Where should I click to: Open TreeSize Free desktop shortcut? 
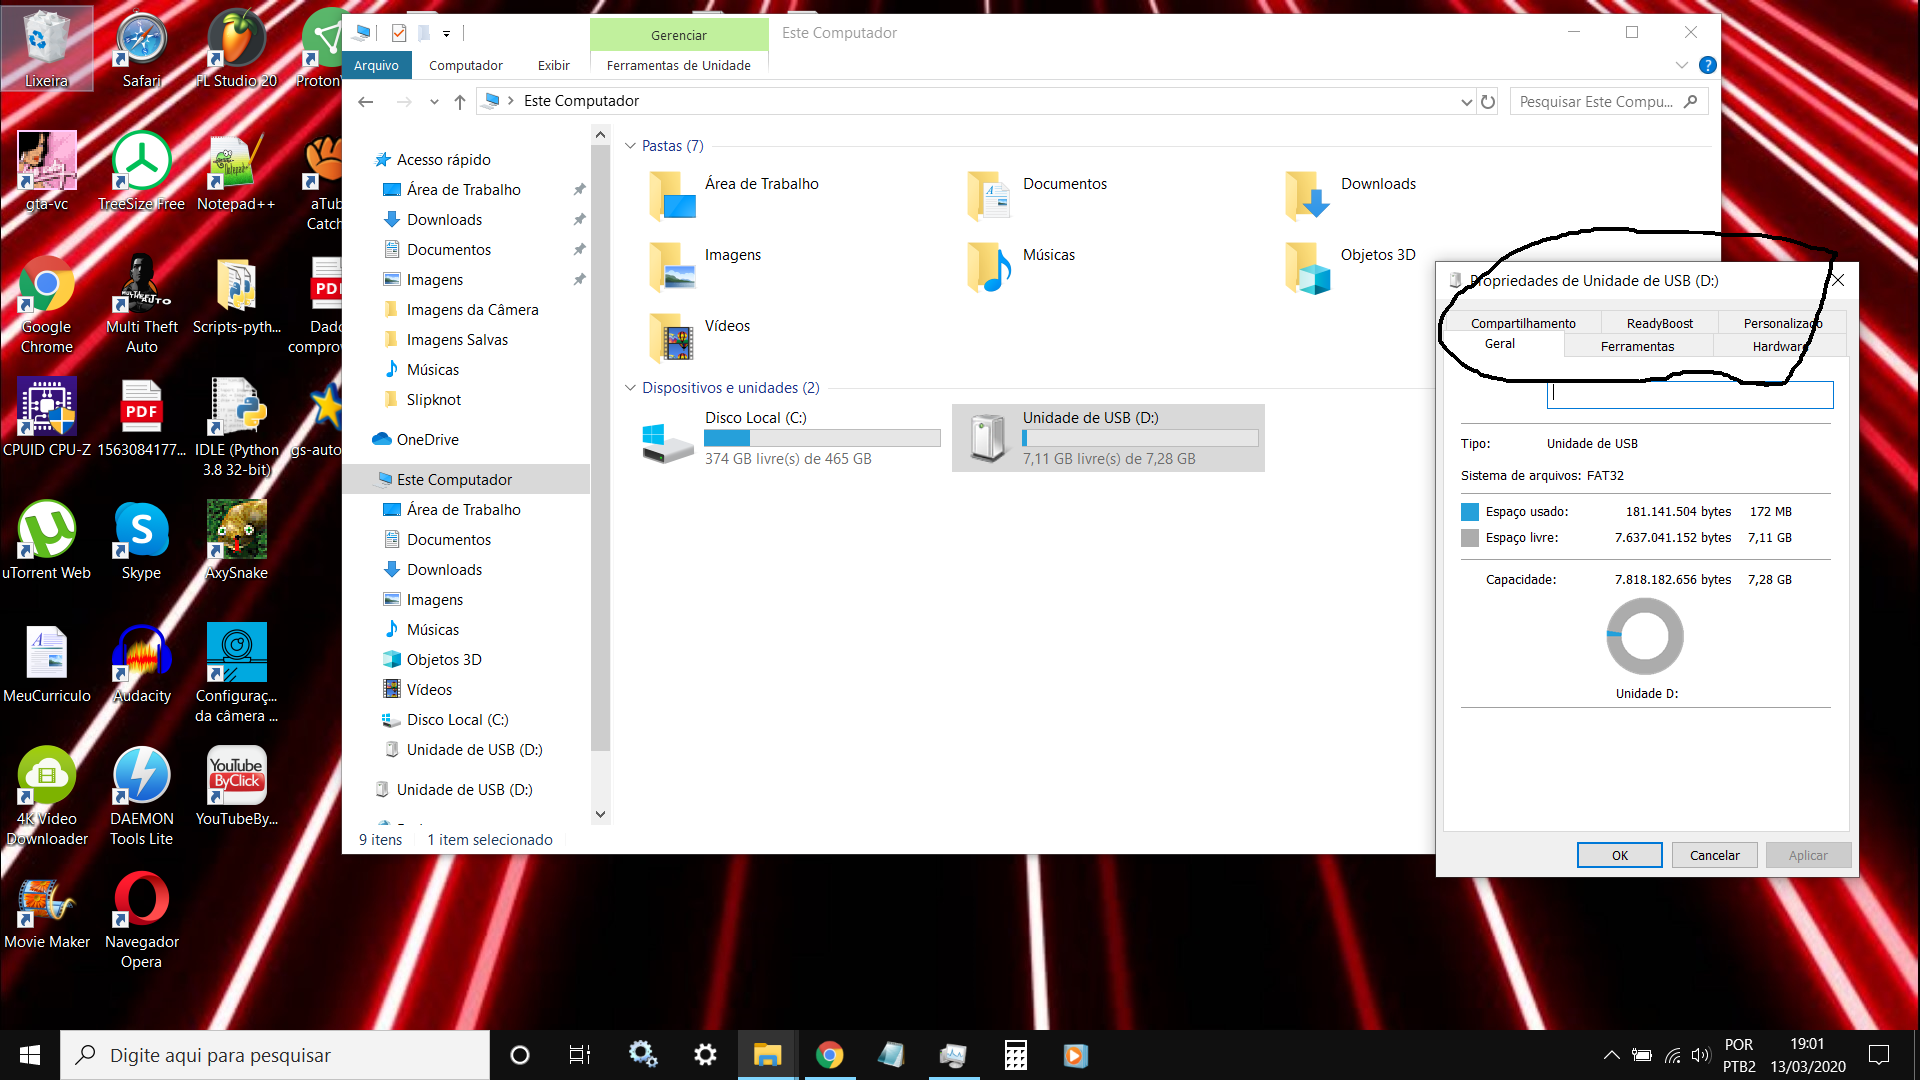[x=141, y=171]
